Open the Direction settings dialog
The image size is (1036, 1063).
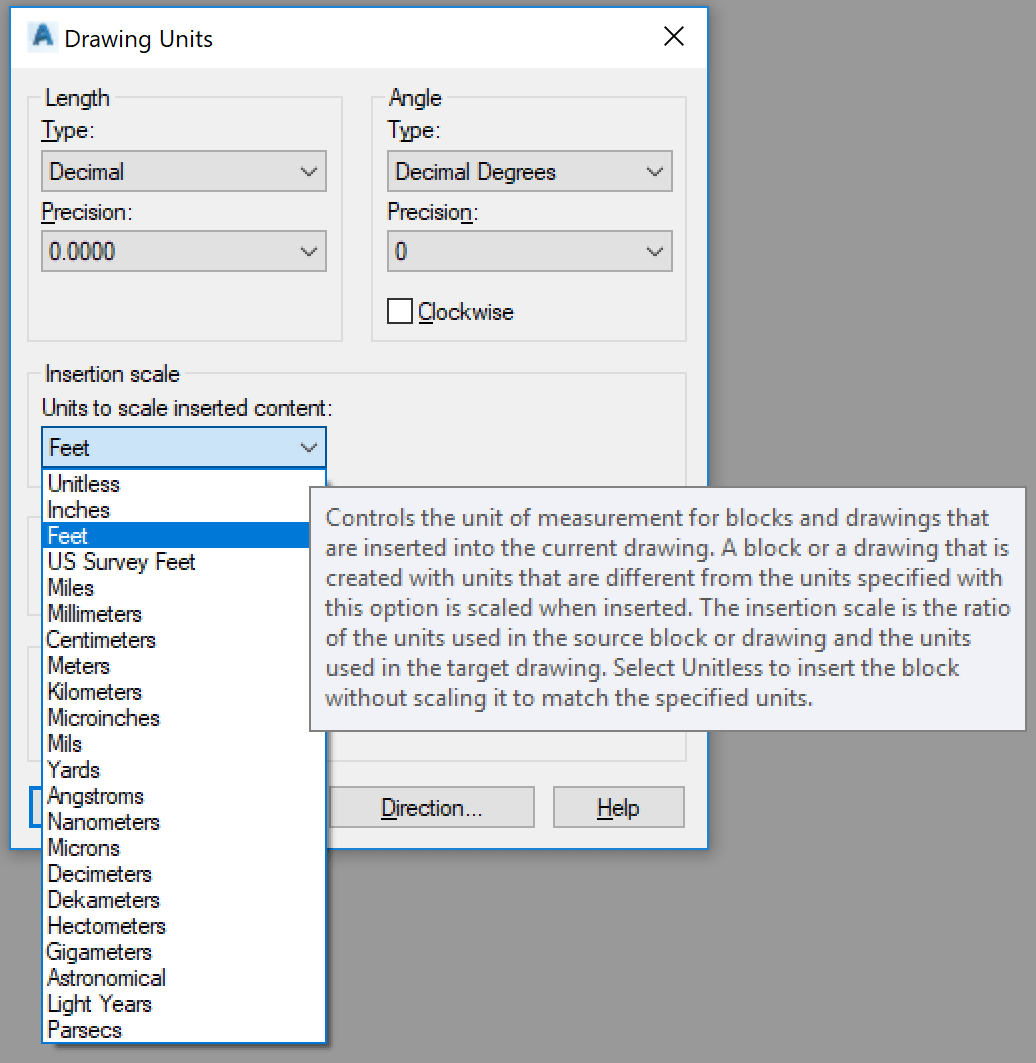(431, 807)
